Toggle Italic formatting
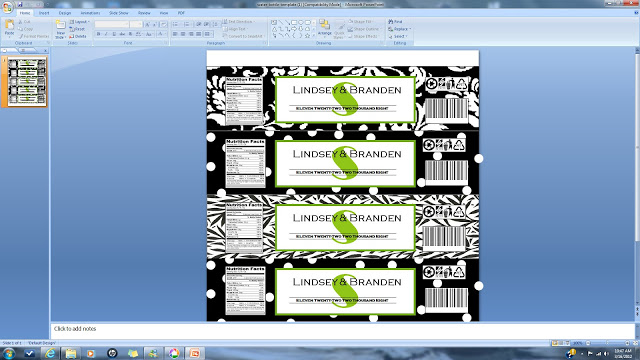 point(106,34)
